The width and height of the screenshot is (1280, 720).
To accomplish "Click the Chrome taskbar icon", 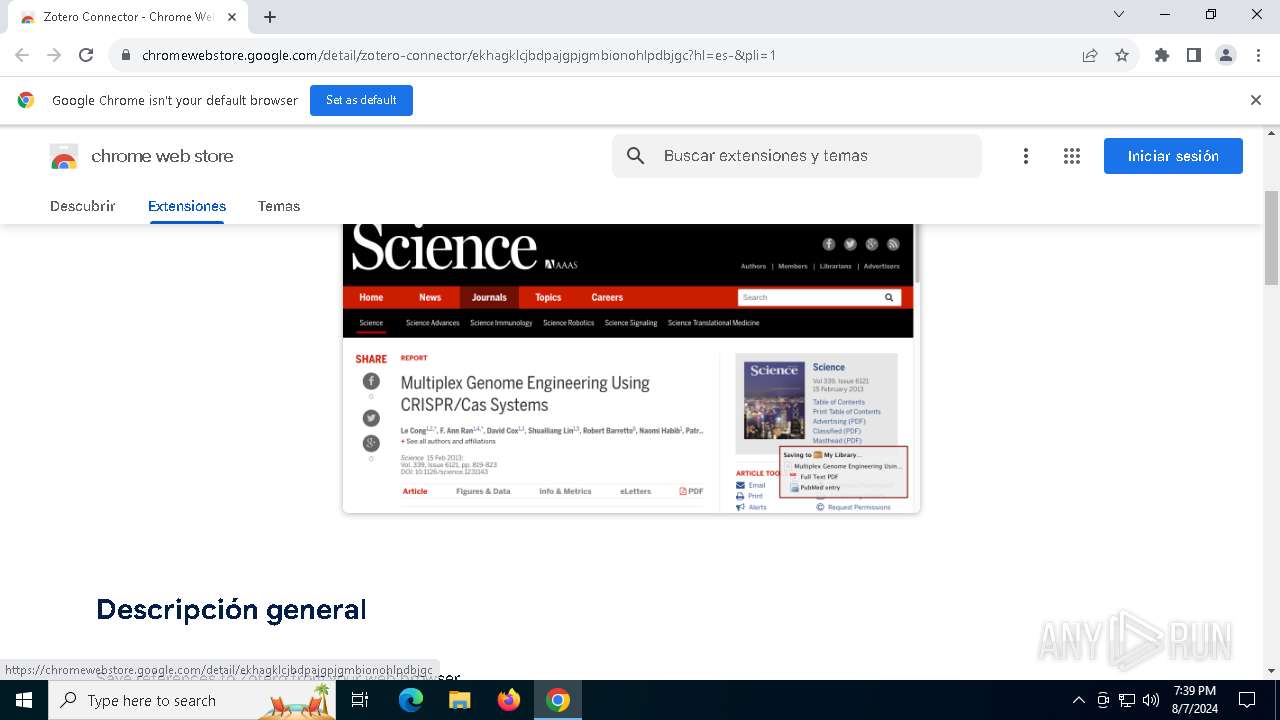I will [x=558, y=700].
